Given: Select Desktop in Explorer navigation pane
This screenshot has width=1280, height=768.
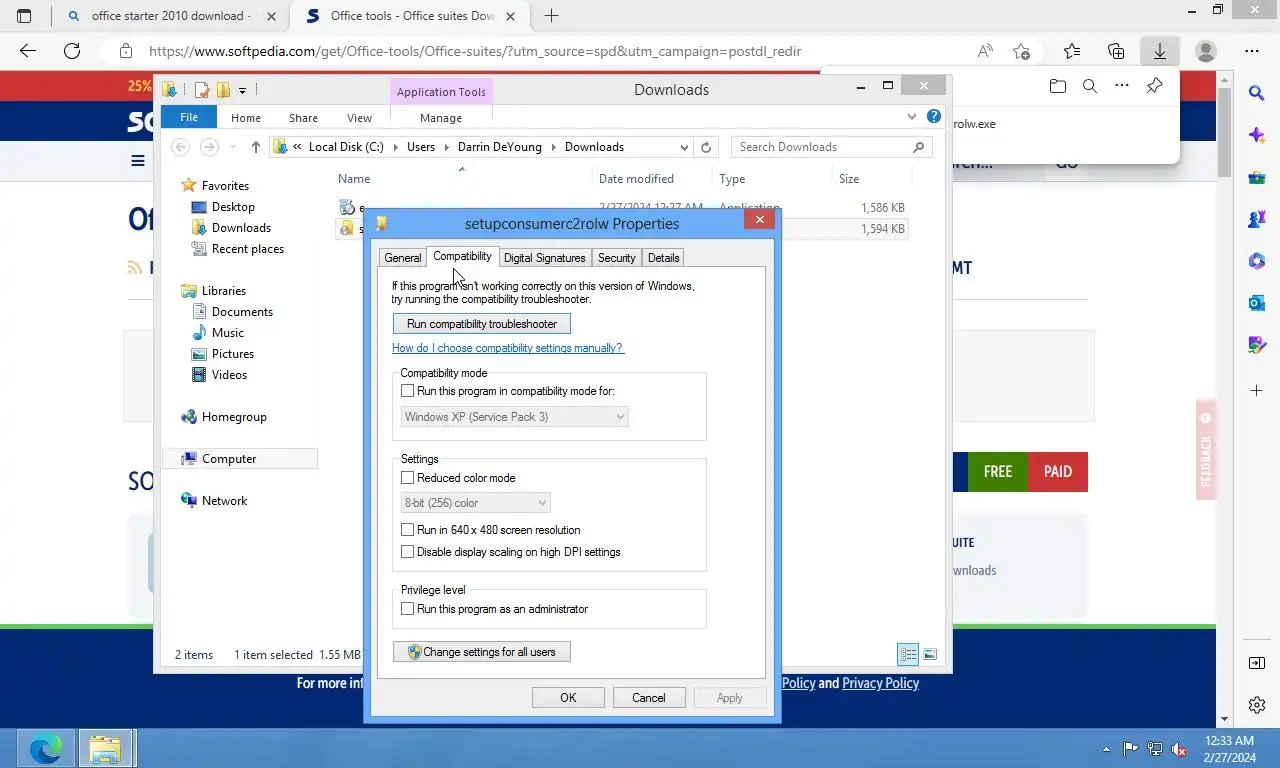Looking at the screenshot, I should pos(233,207).
